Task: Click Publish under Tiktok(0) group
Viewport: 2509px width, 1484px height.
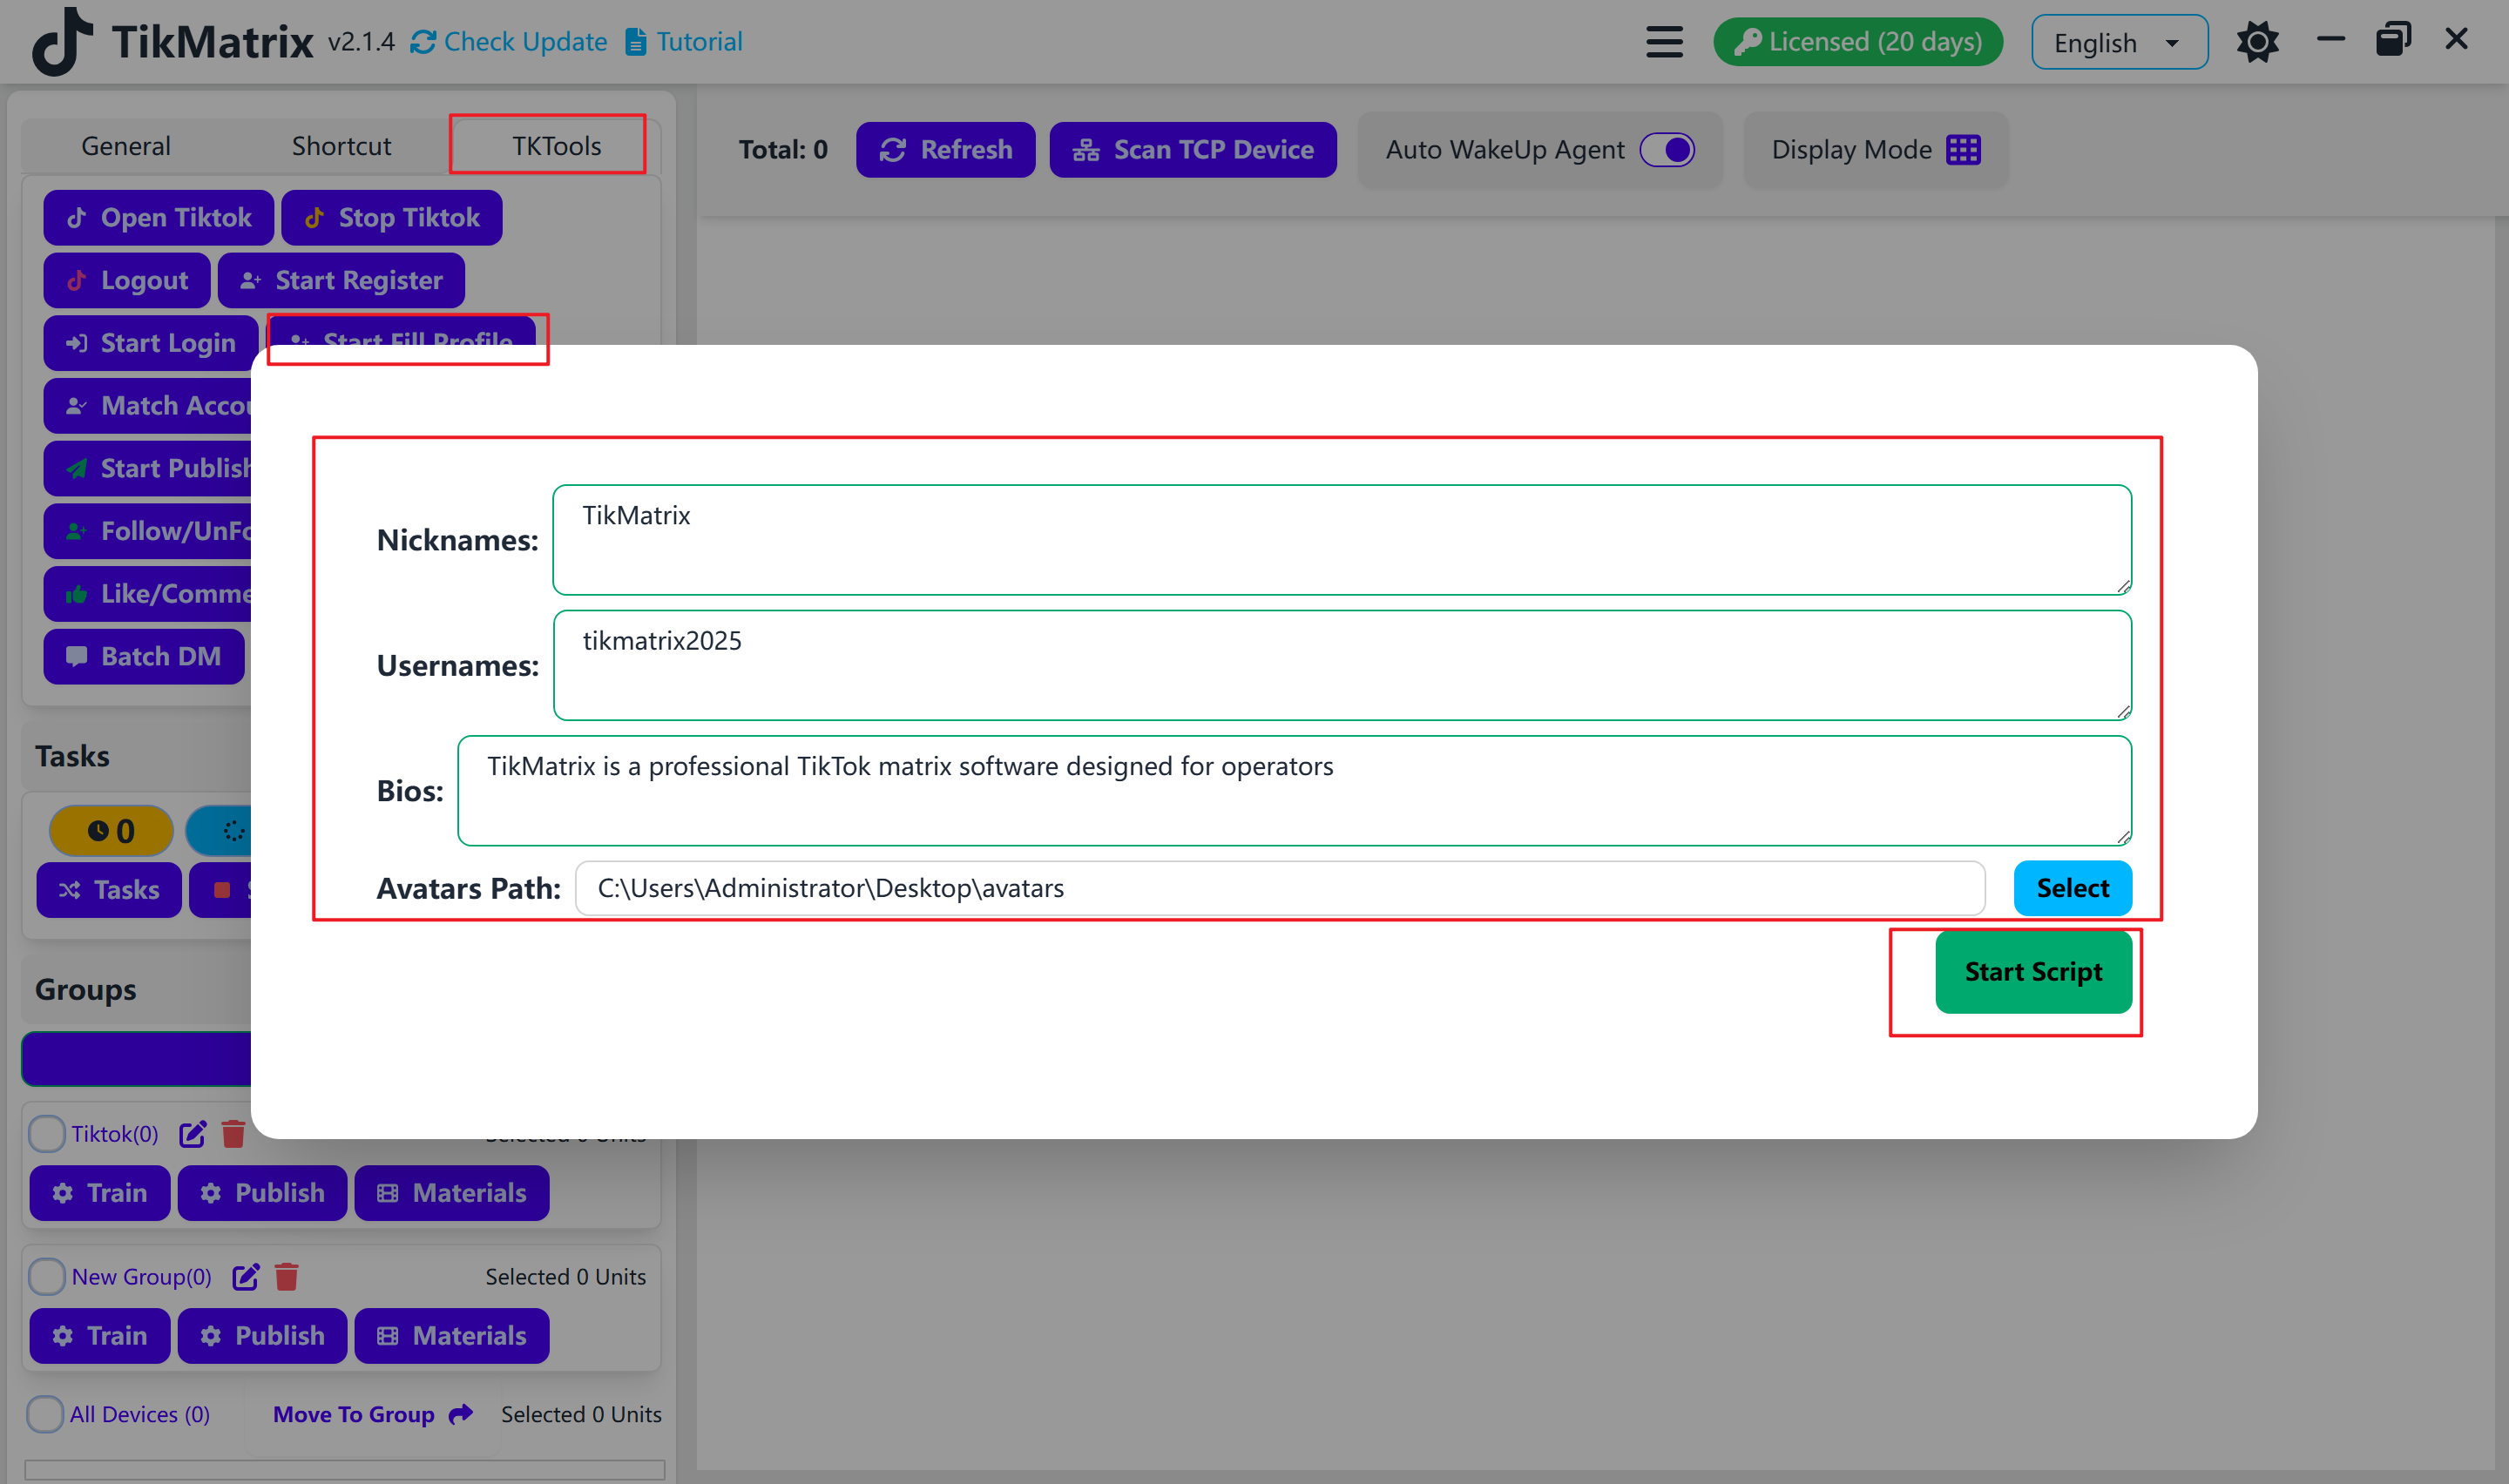Action: pos(262,1193)
